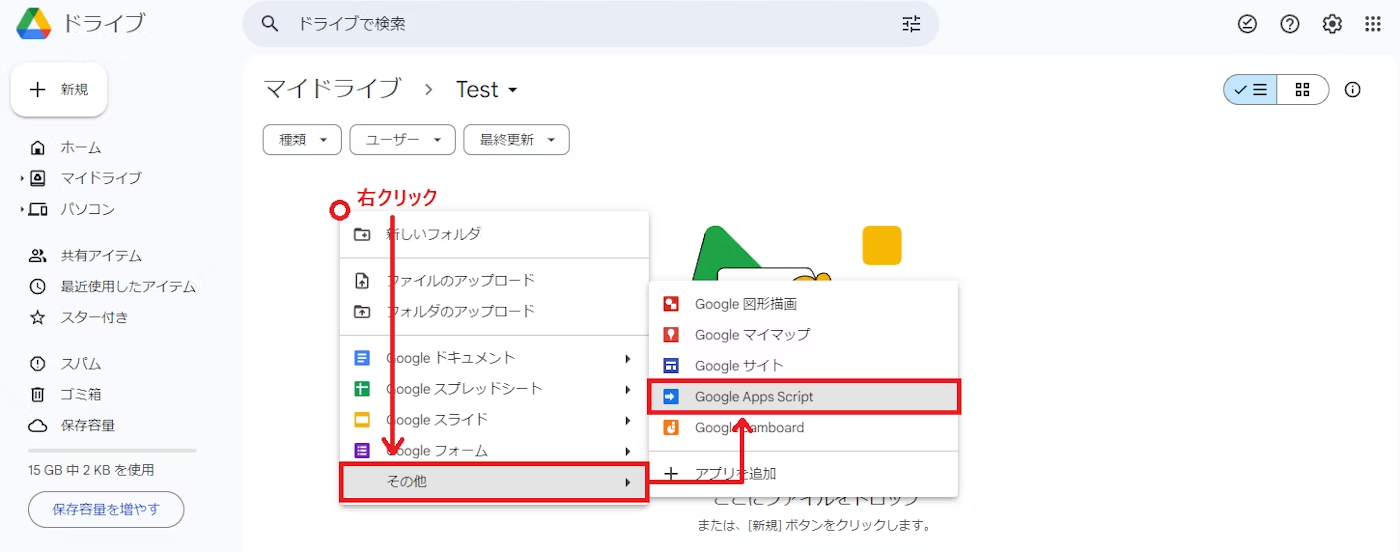1400x552 pixels.
Task: Click the Google Sites icon
Action: (x=672, y=366)
